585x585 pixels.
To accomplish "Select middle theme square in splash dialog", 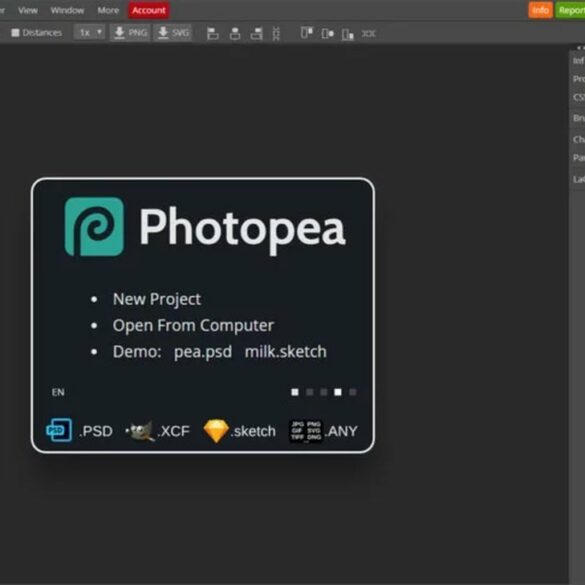I will click(324, 392).
